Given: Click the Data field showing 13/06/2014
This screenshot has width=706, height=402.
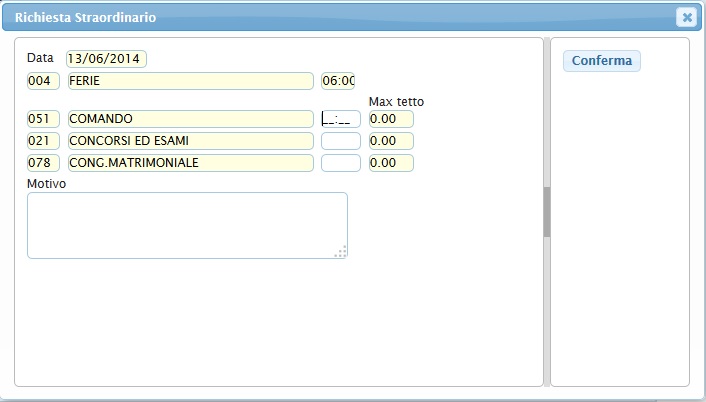Looking at the screenshot, I should pyautogui.click(x=106, y=59).
